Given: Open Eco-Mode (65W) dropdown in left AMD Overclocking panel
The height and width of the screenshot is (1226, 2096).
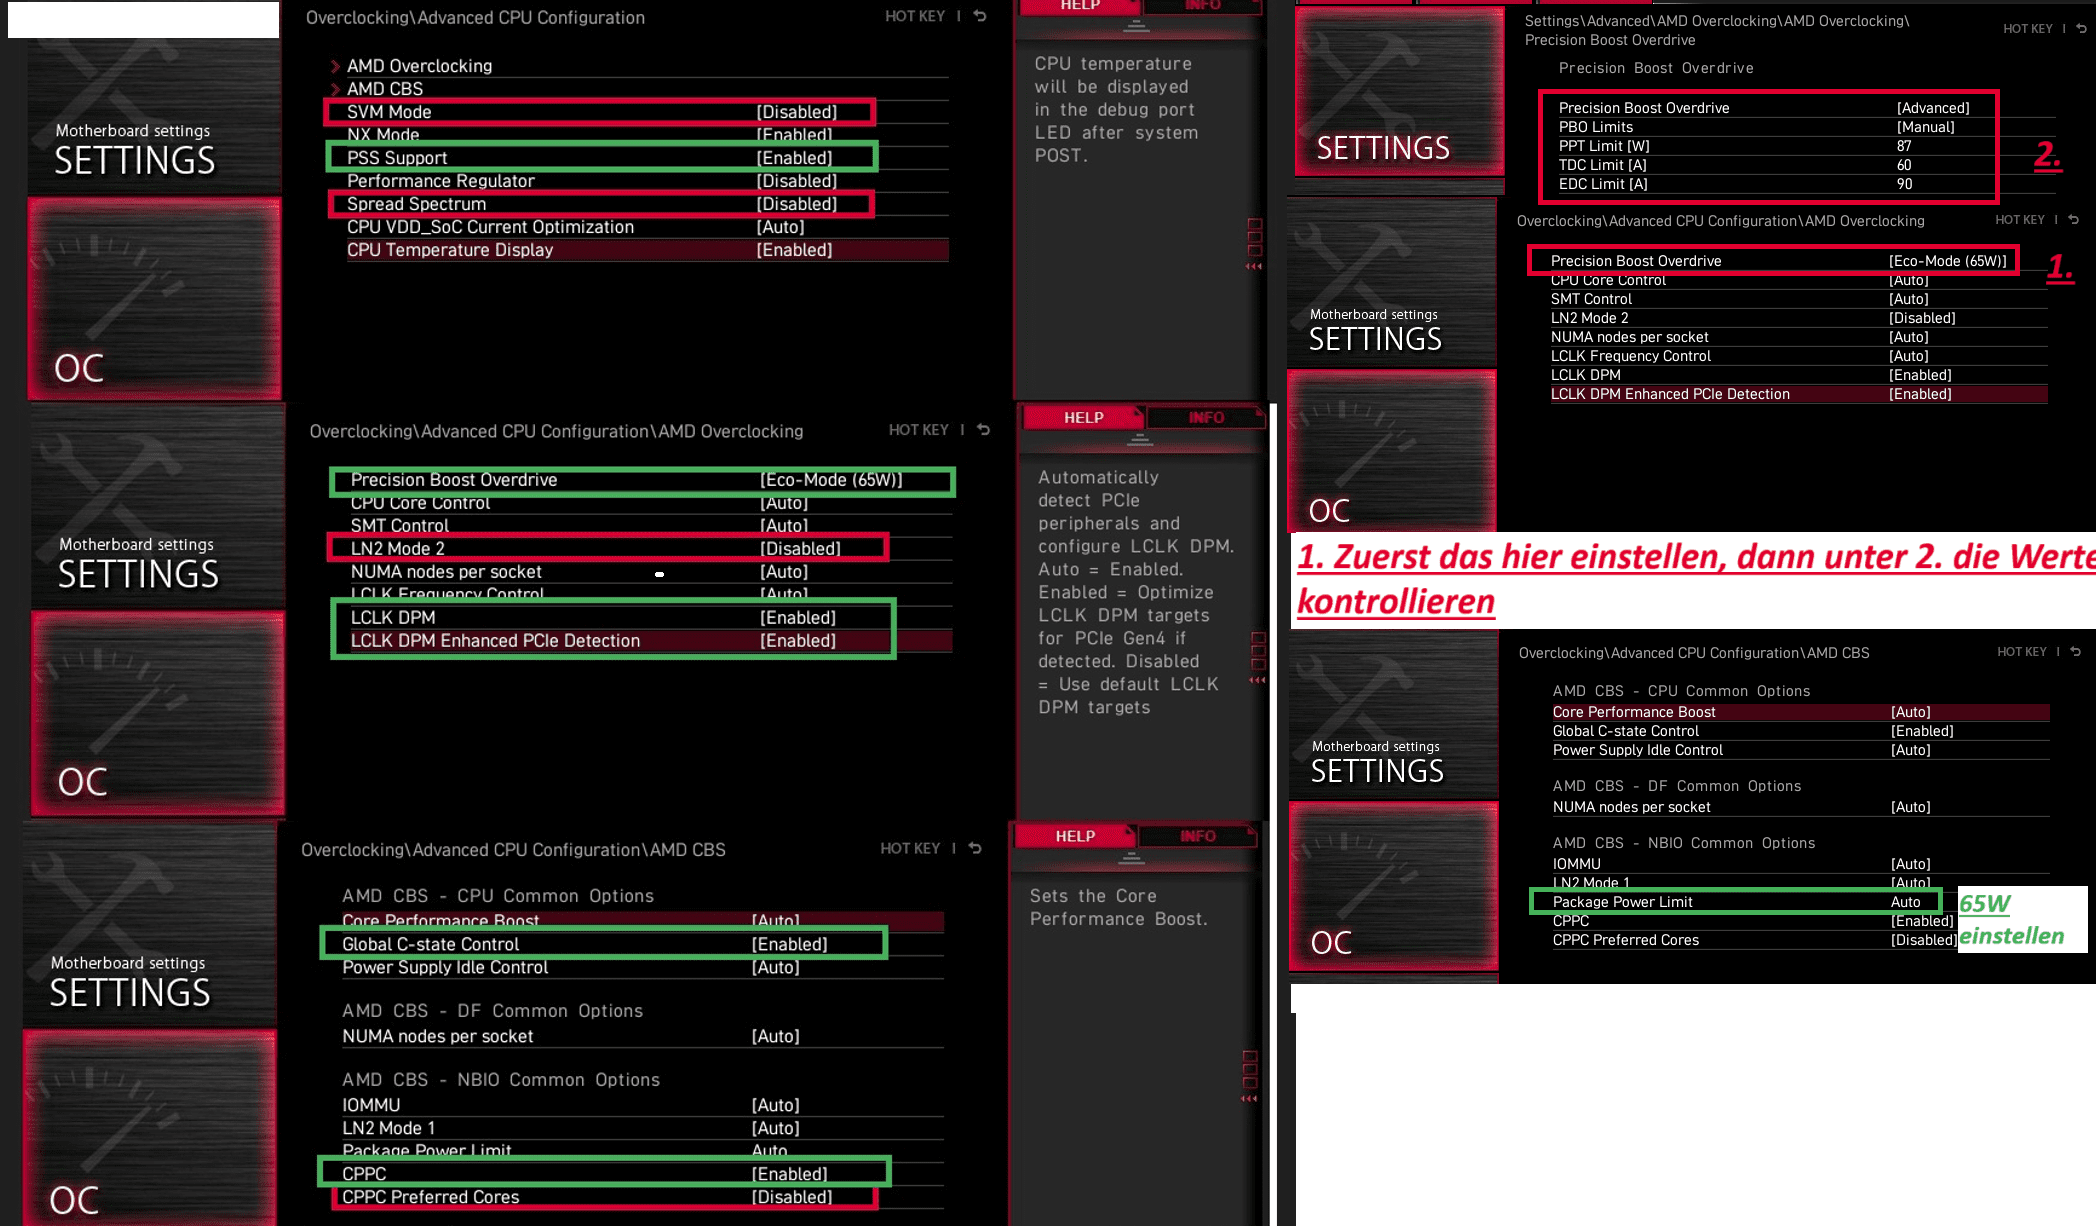Looking at the screenshot, I should 831,480.
